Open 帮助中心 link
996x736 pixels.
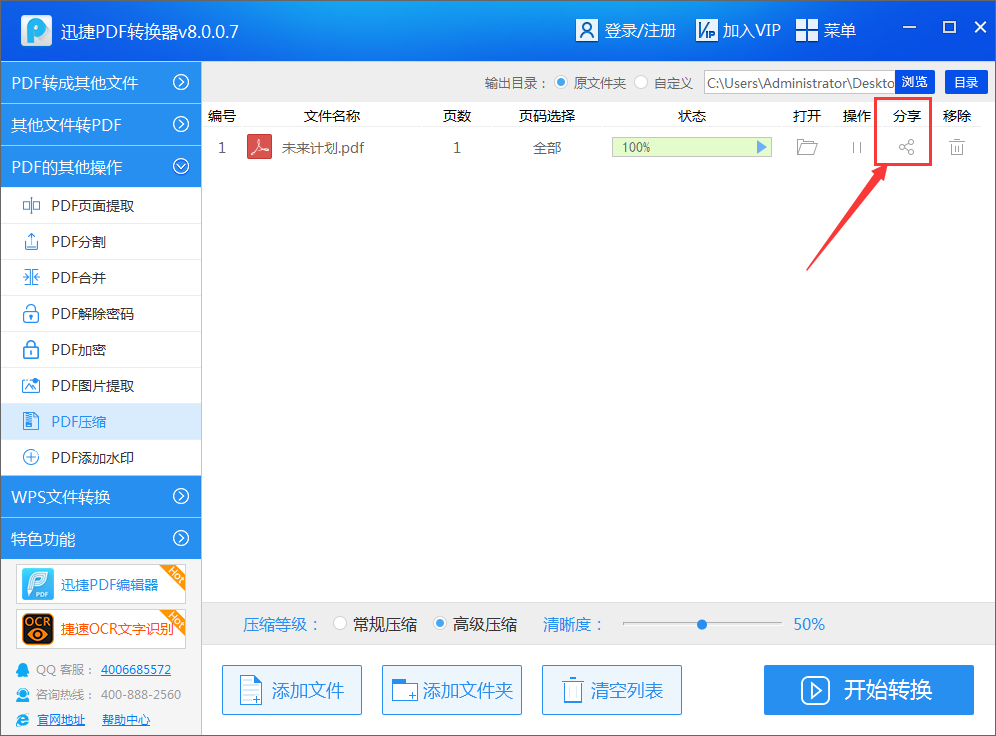tap(126, 720)
